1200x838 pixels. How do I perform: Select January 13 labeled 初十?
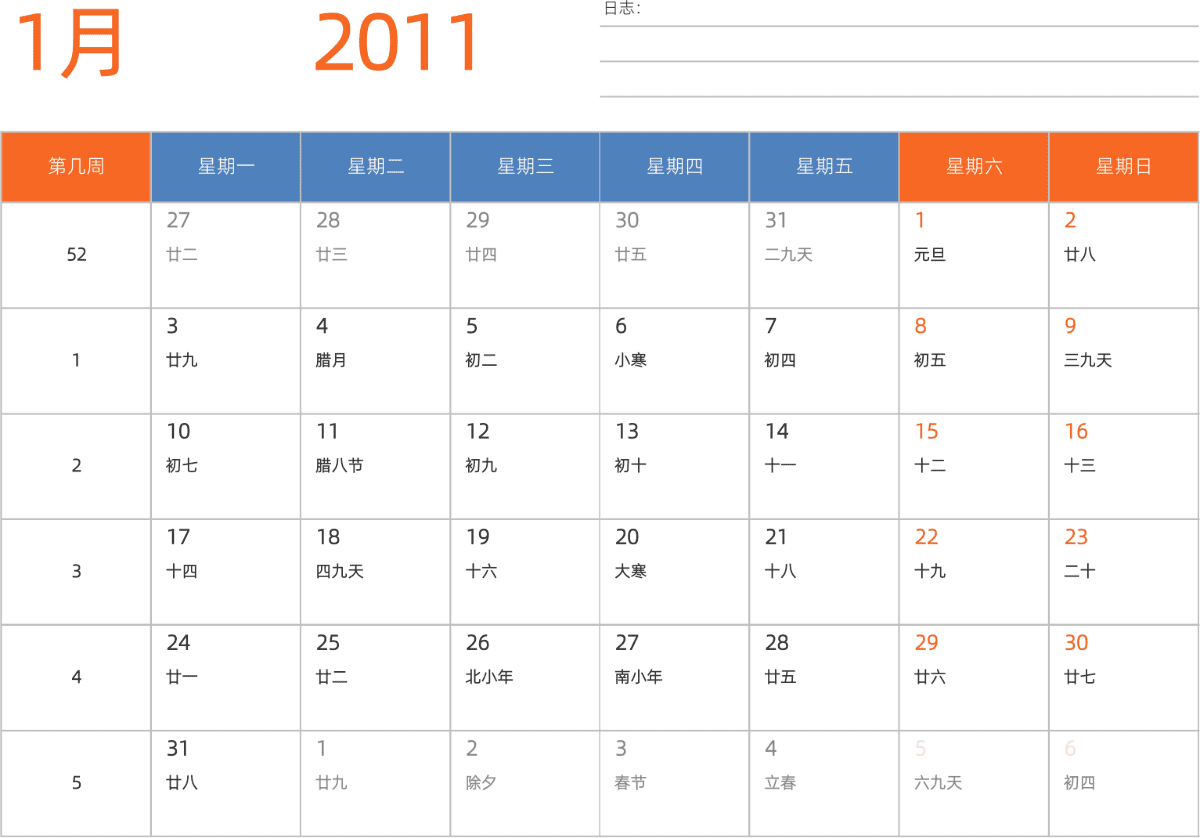[674, 466]
